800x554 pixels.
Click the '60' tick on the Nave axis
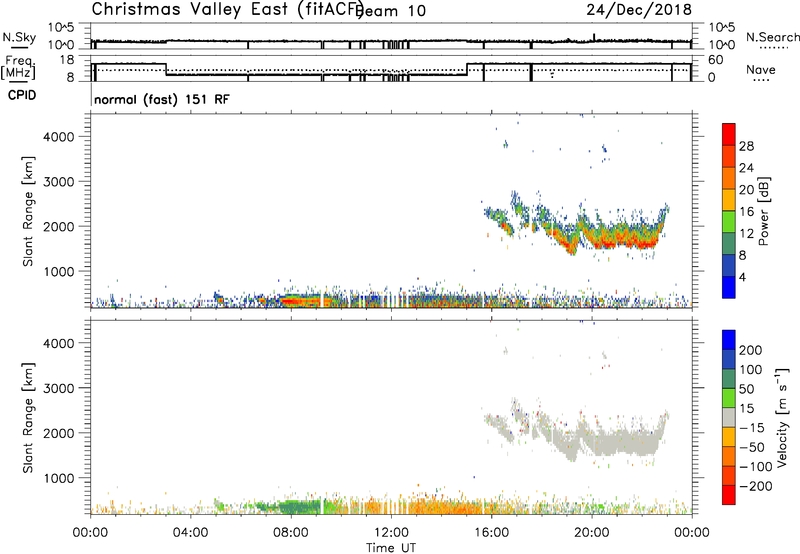[716, 60]
